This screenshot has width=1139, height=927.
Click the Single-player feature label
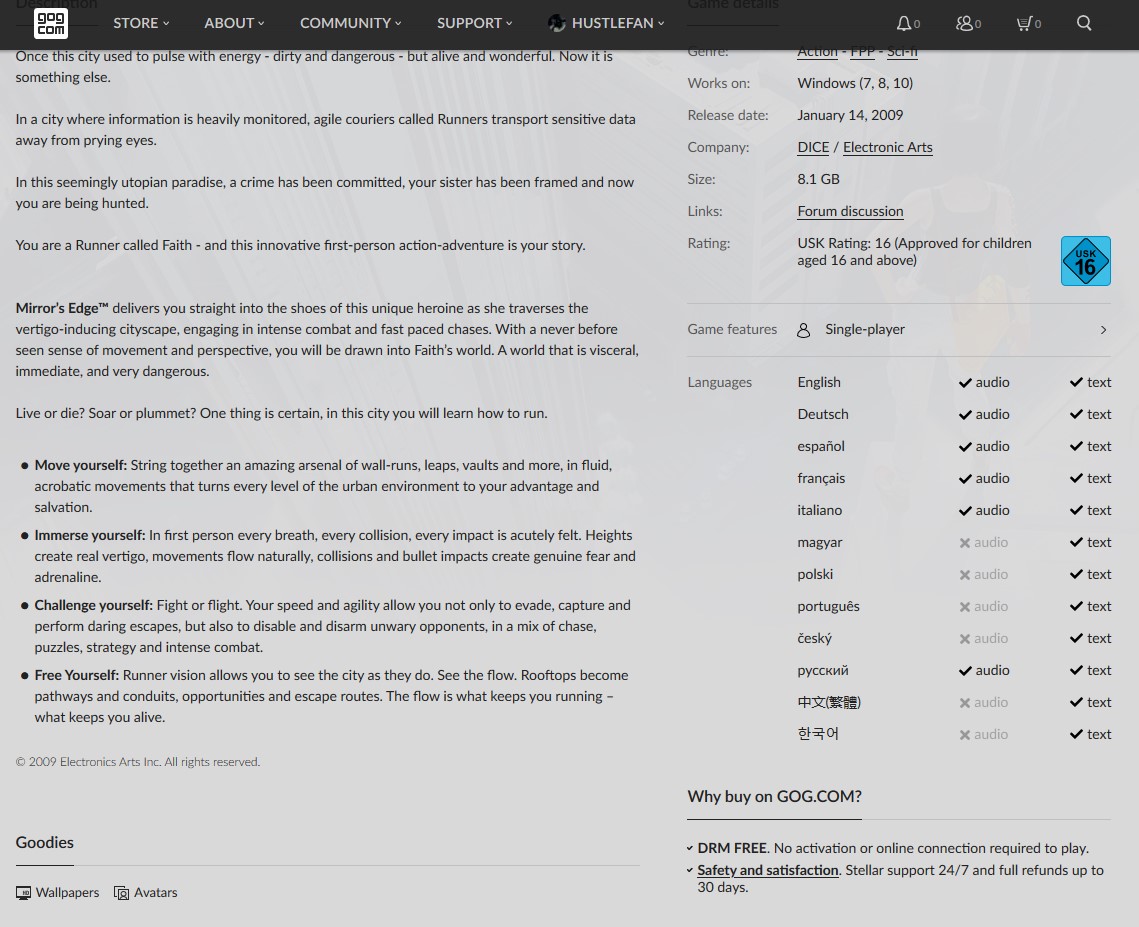tap(864, 330)
